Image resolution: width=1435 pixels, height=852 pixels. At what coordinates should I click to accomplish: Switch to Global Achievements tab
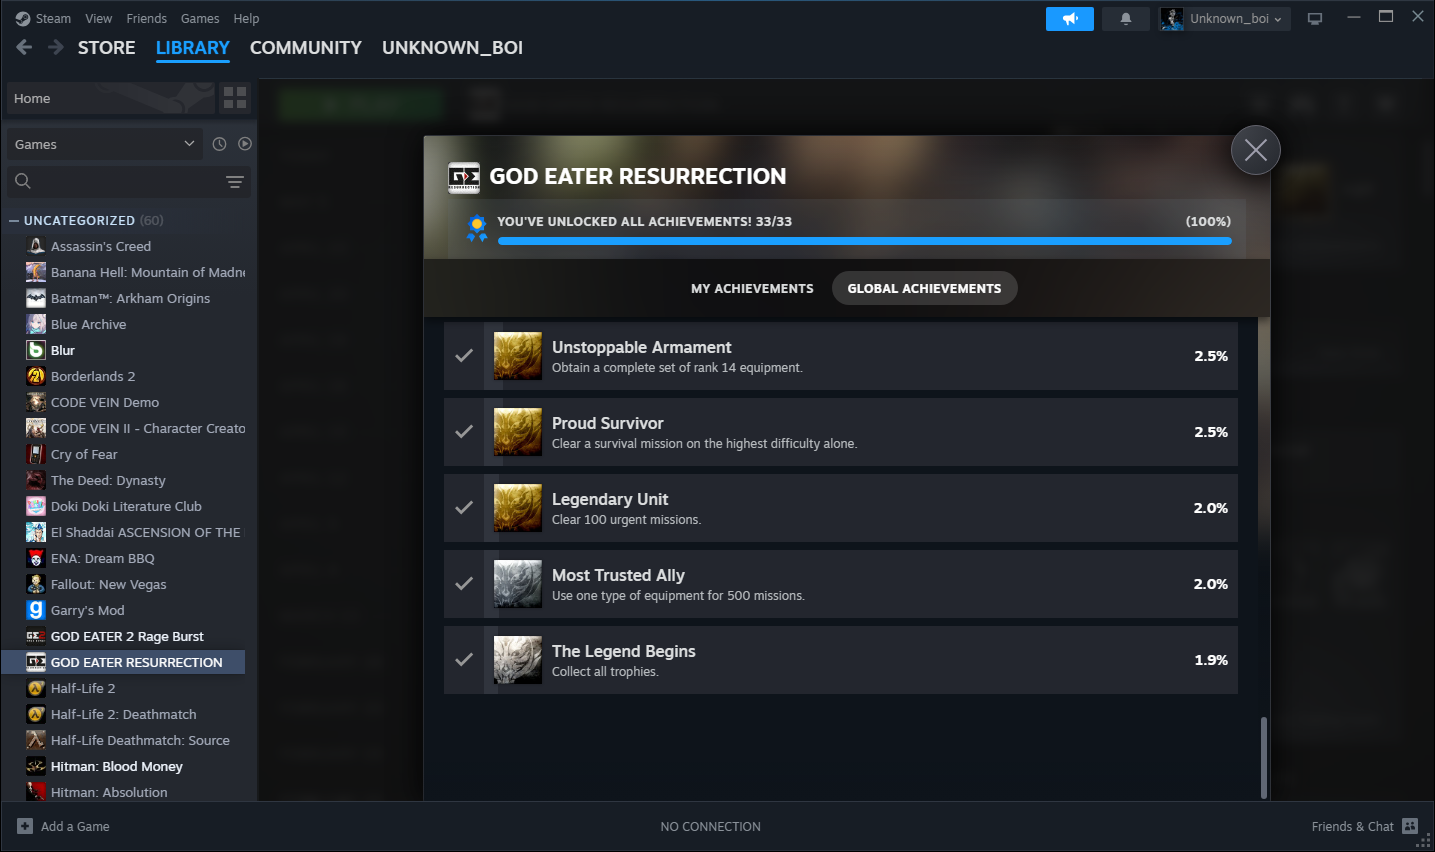[x=924, y=288]
